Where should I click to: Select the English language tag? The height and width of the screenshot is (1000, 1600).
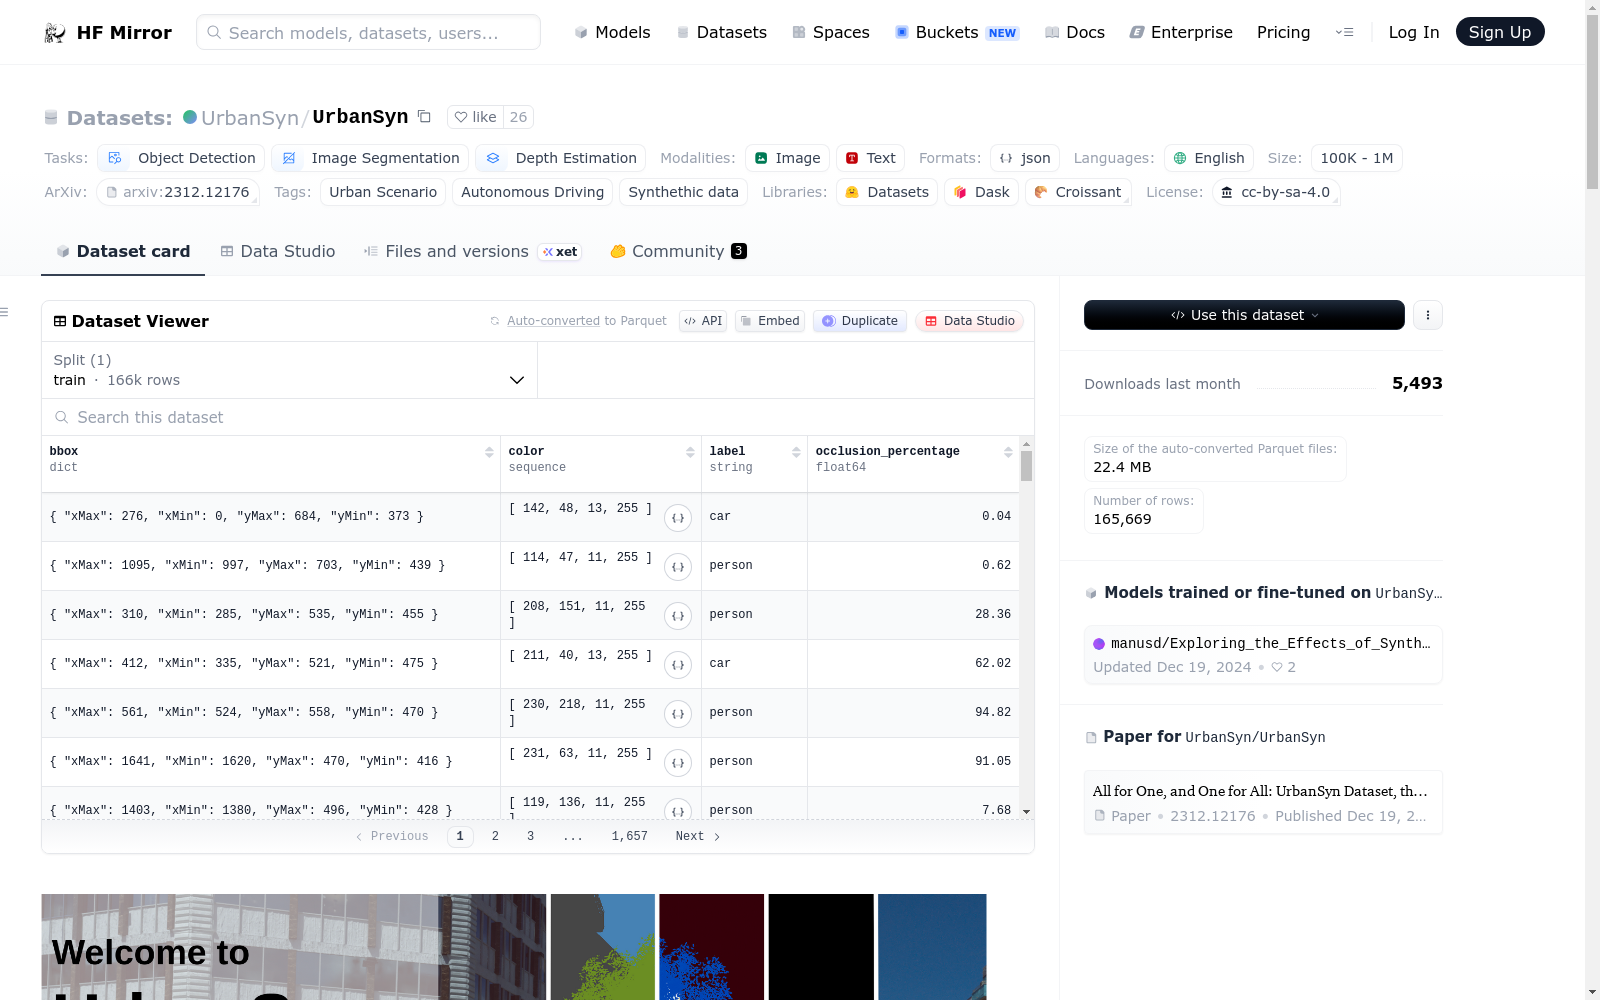(x=1209, y=158)
